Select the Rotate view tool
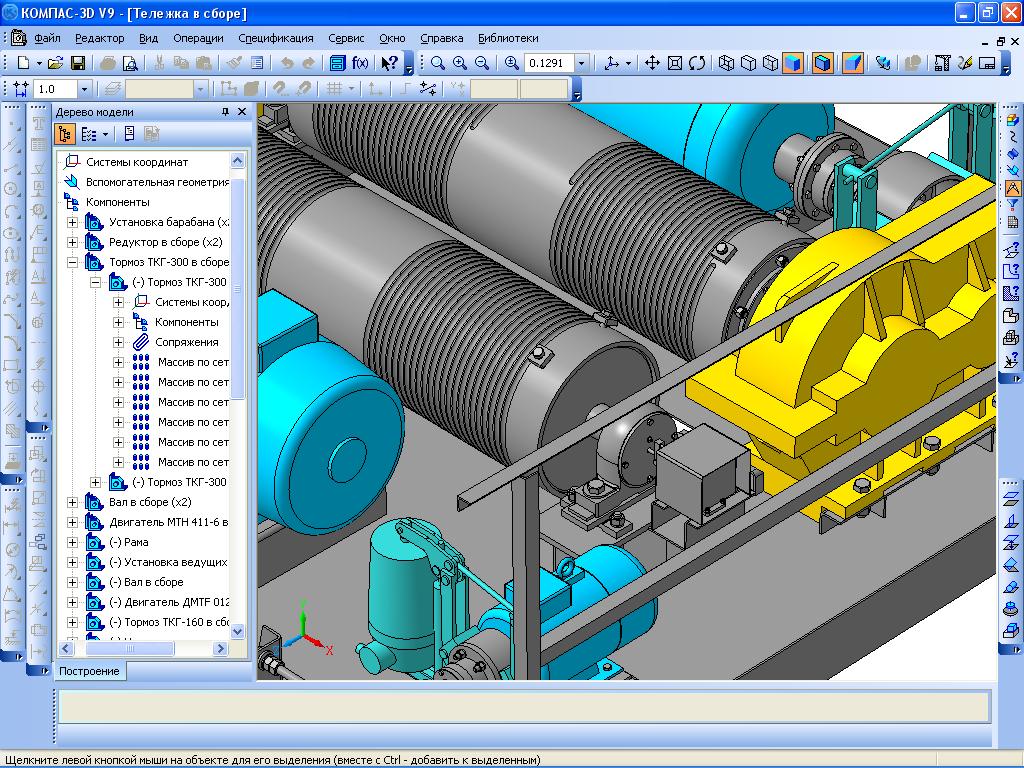1024x768 pixels. coord(697,63)
